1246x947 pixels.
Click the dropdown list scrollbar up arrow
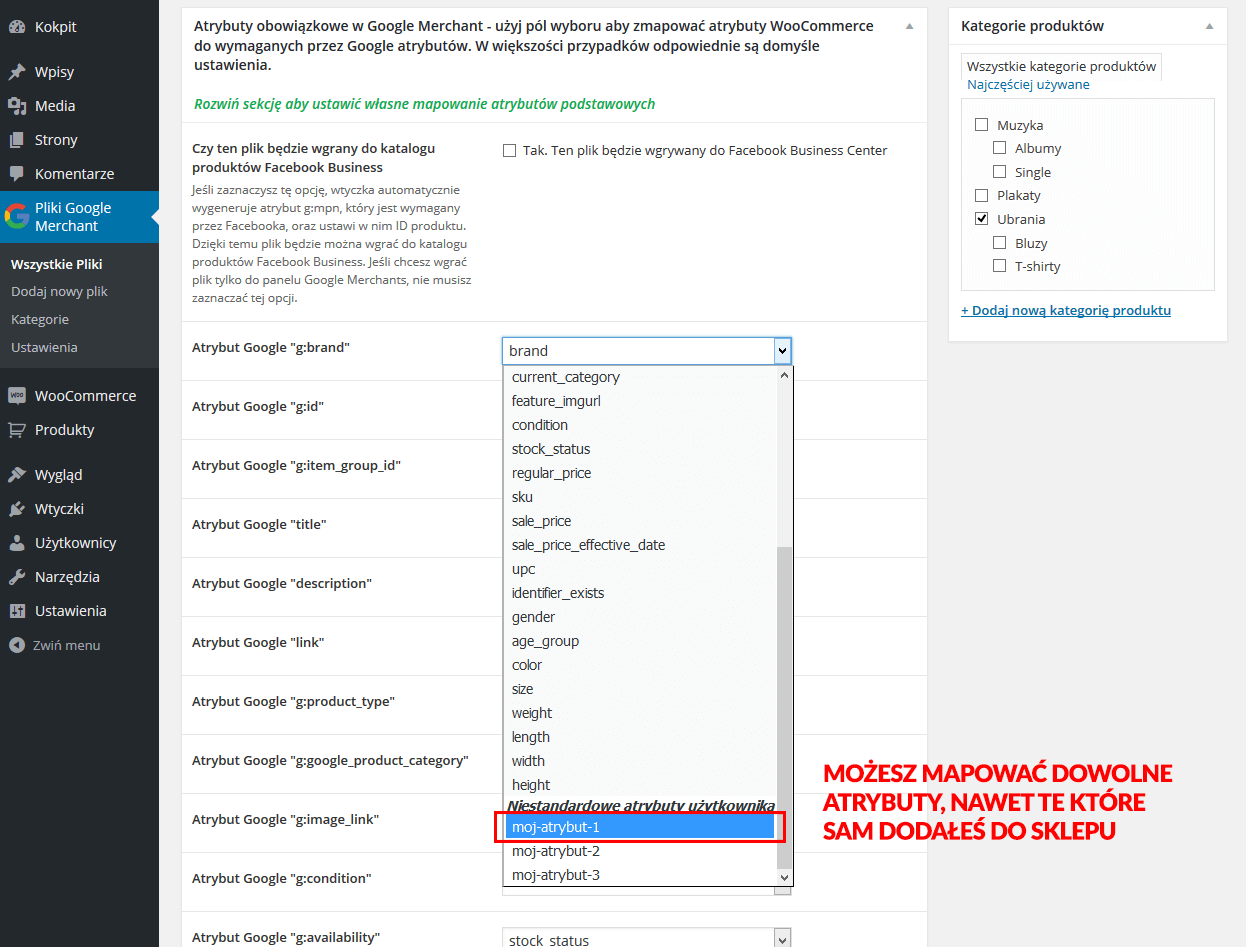tap(785, 375)
